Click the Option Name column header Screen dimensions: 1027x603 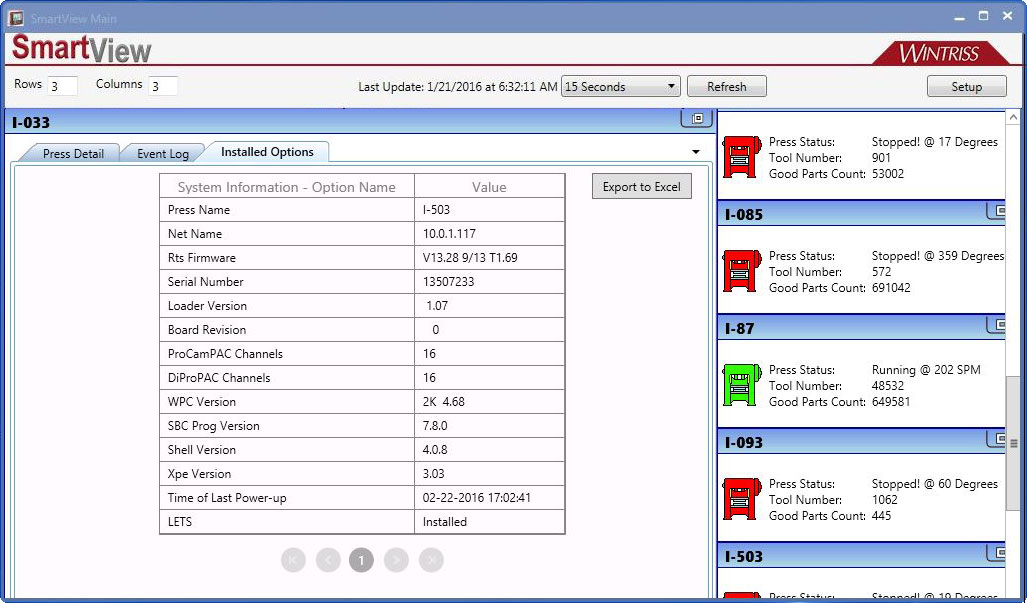(287, 187)
